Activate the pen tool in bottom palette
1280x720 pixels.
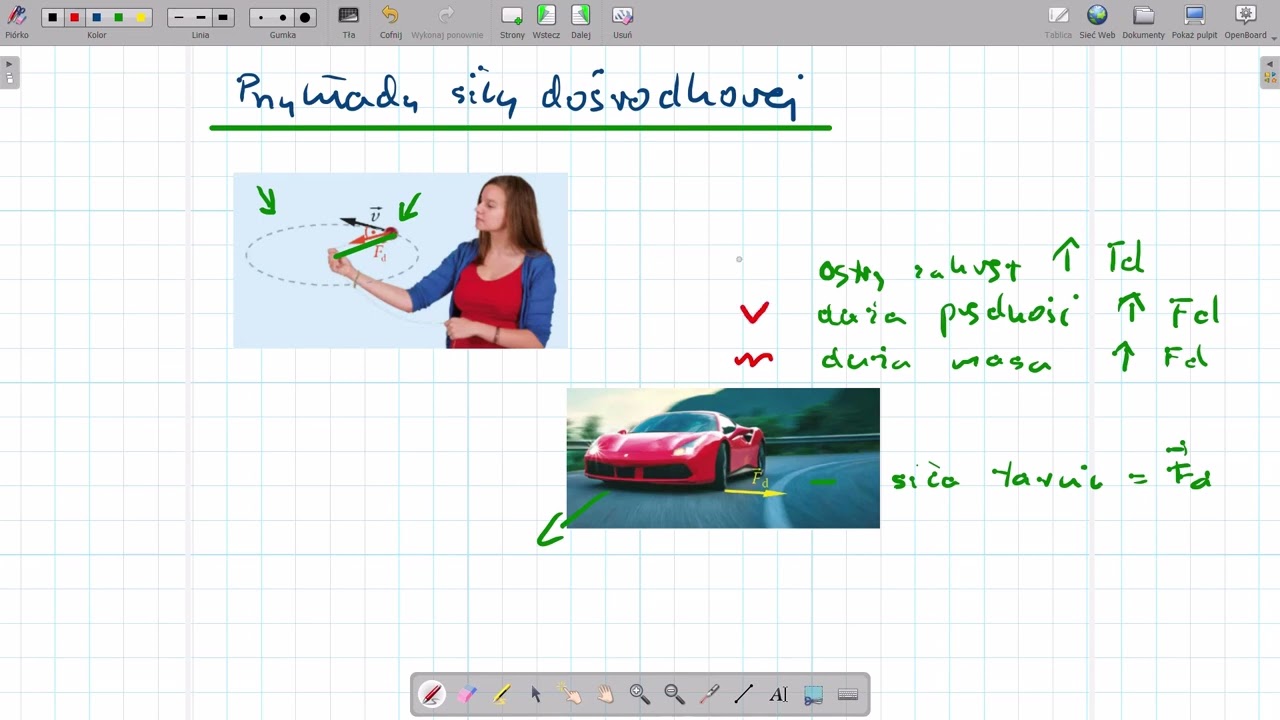(x=432, y=694)
